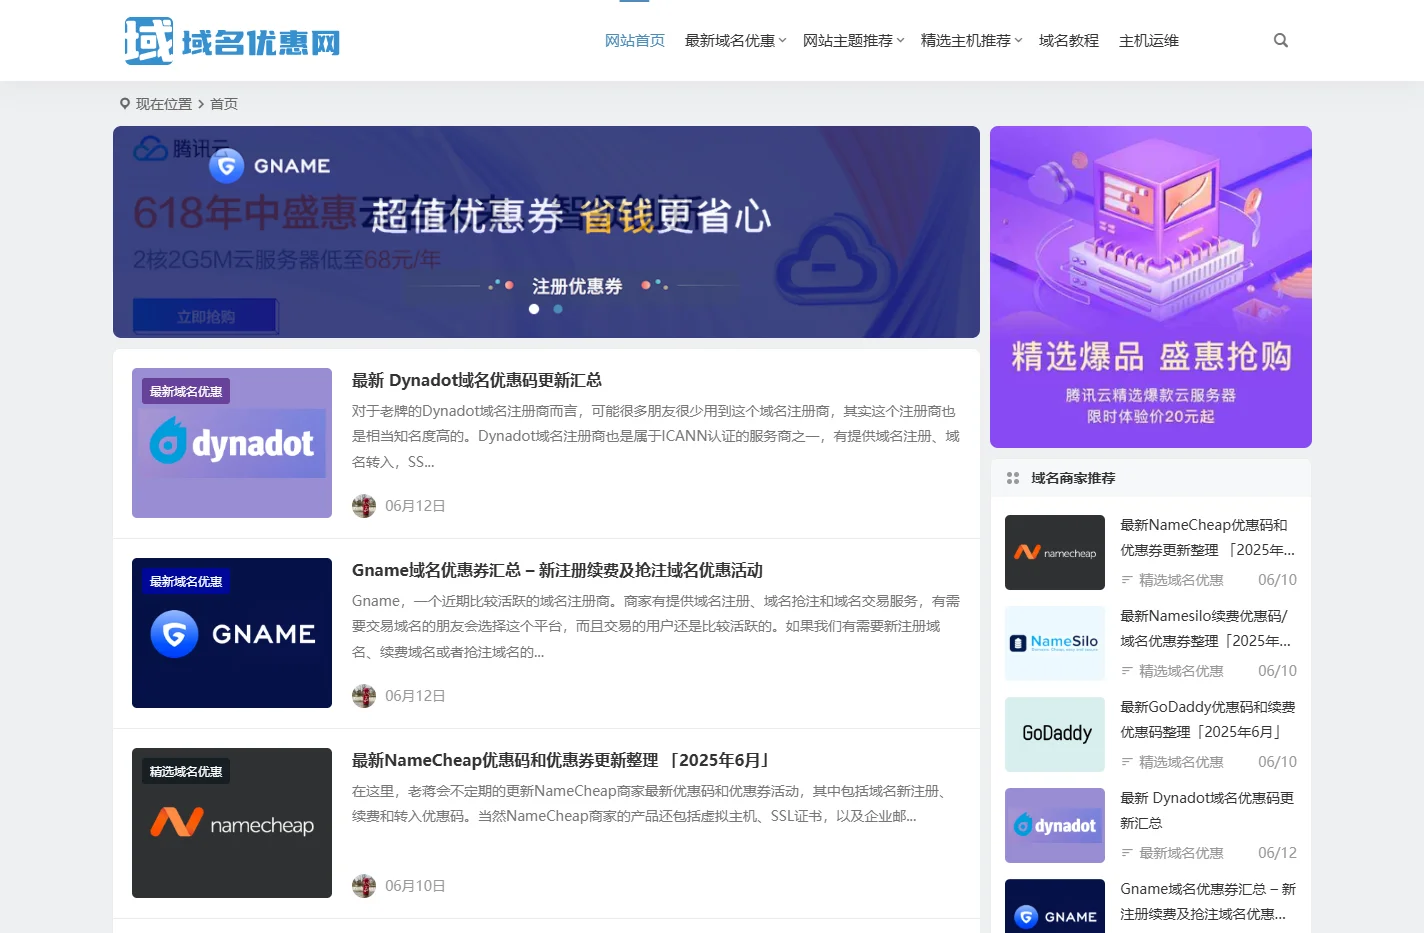Open 域名教程 navigation item
Image resolution: width=1424 pixels, height=933 pixels.
pyautogui.click(x=1069, y=41)
